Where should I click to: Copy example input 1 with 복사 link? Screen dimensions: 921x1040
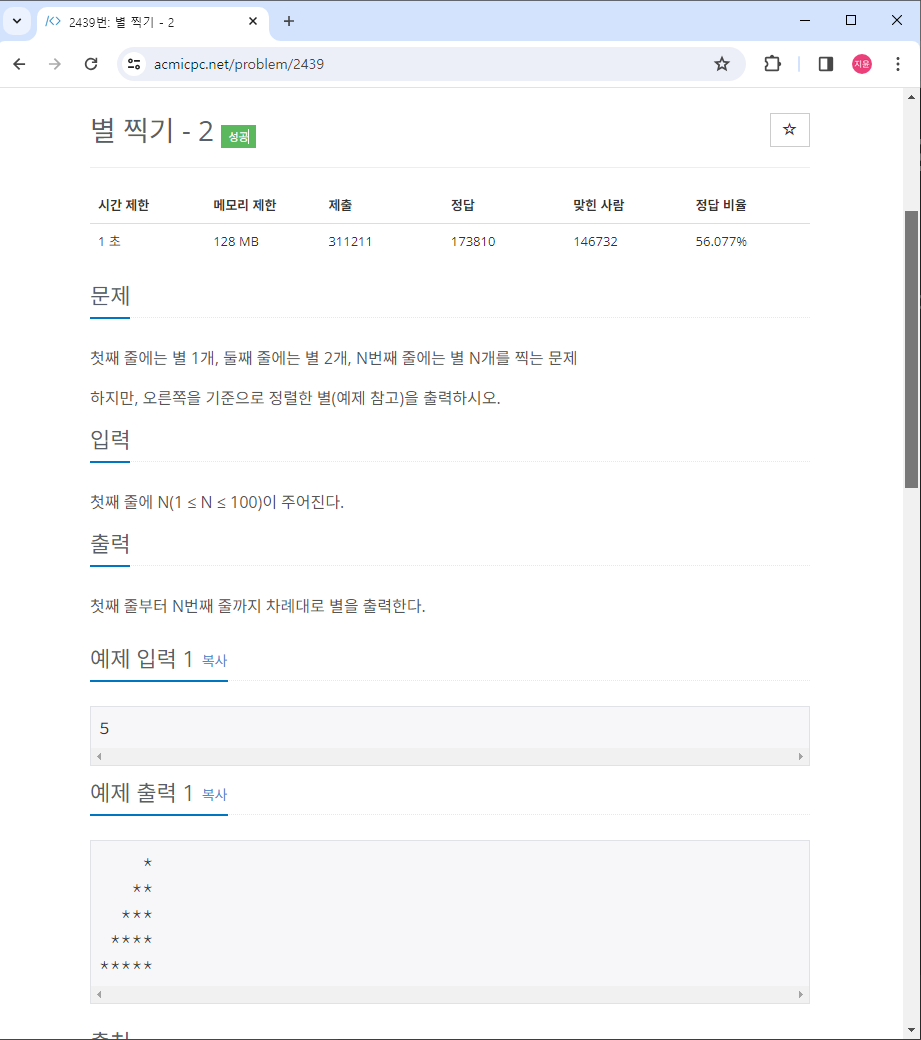pos(214,661)
